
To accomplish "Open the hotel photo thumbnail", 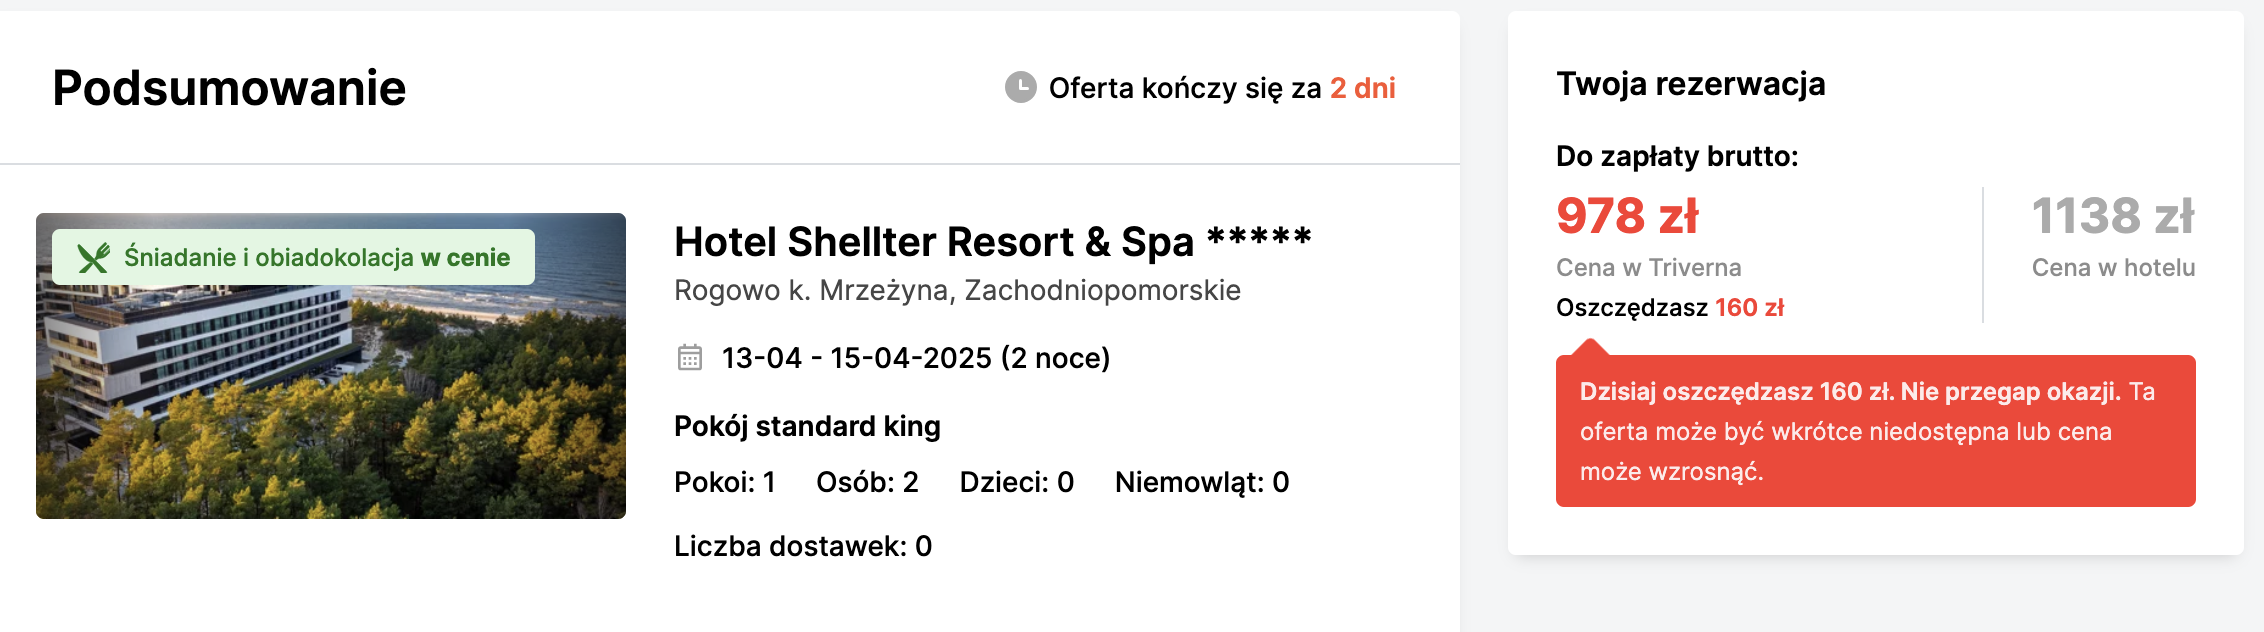I will pos(331,366).
